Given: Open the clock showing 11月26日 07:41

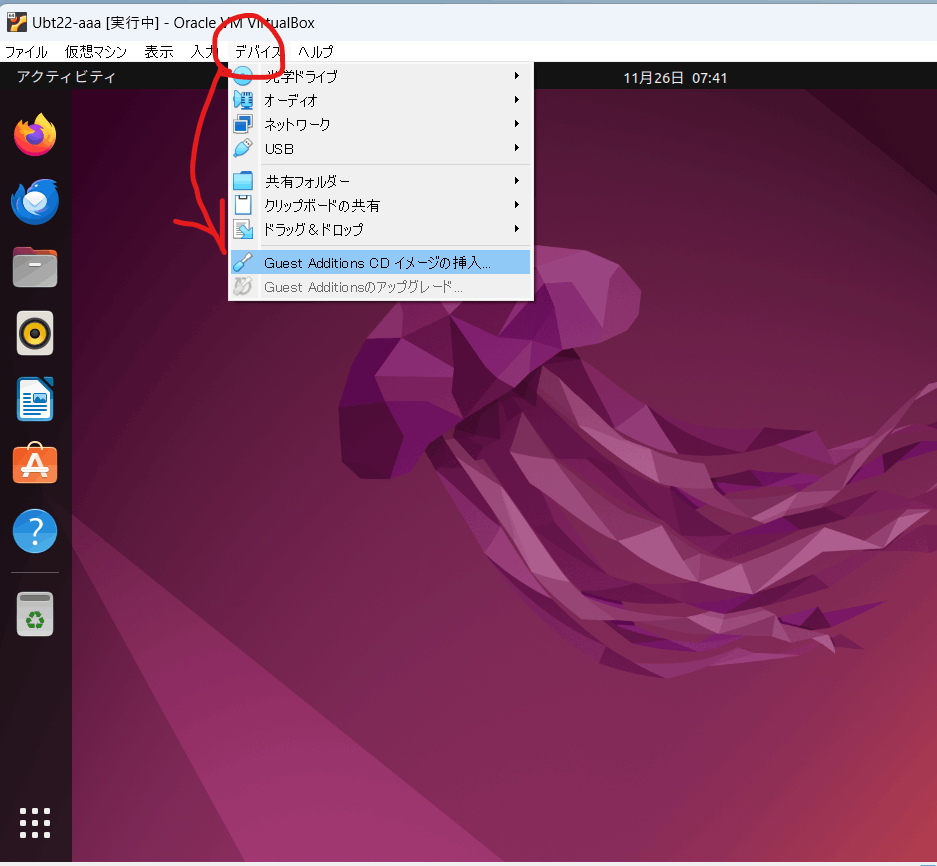Looking at the screenshot, I should pos(675,78).
